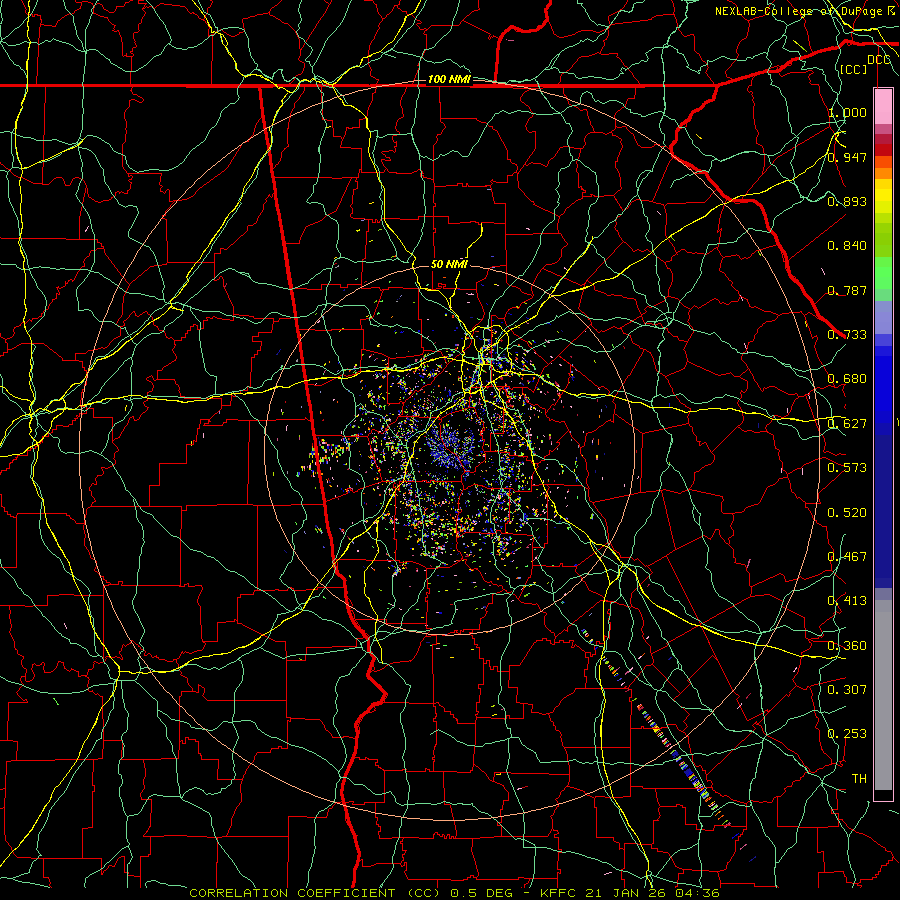
Task: Click the periwinkle swatch near 0.733
Action: pyautogui.click(x=883, y=318)
